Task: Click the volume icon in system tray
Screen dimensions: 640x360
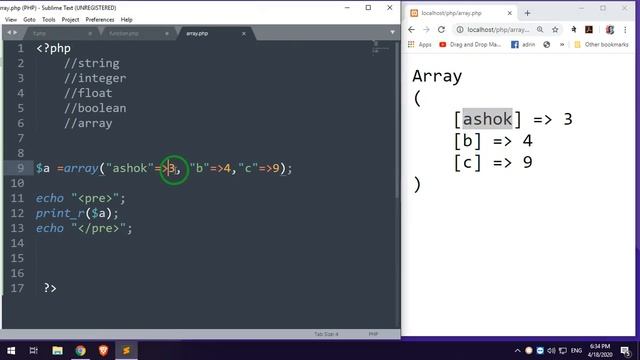Action: [x=551, y=351]
